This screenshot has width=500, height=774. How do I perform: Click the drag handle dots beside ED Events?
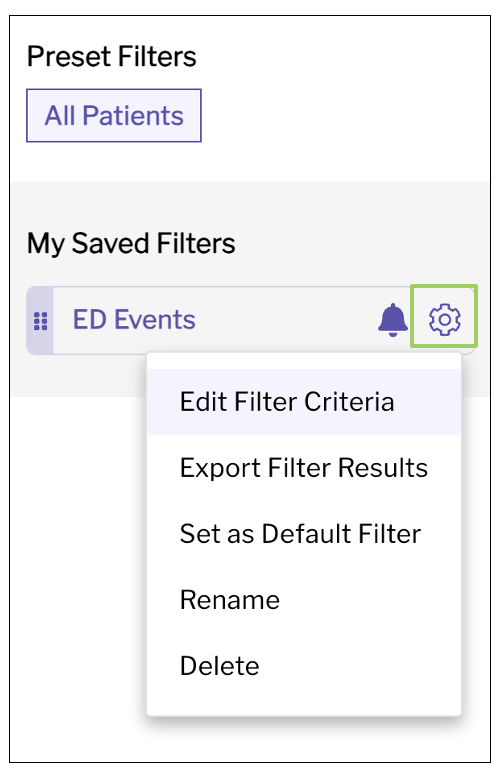pos(40,321)
